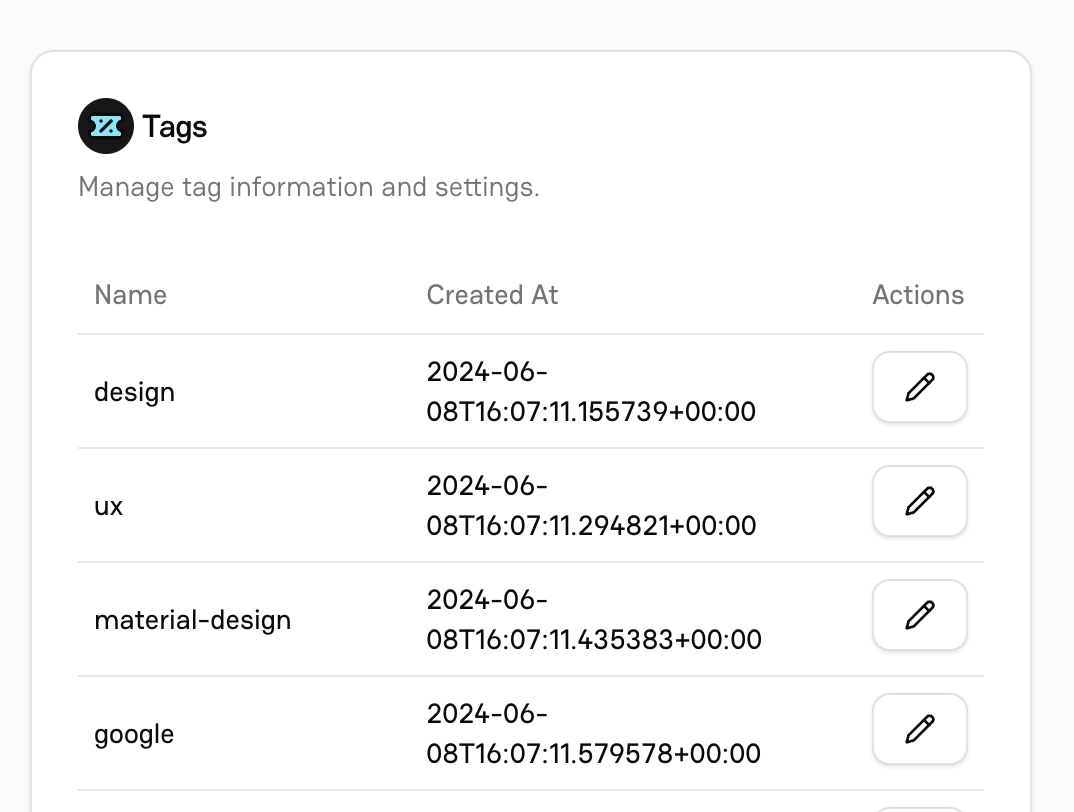Click the material-design creation timestamp
Viewport: 1074px width, 812px height.
593,620
